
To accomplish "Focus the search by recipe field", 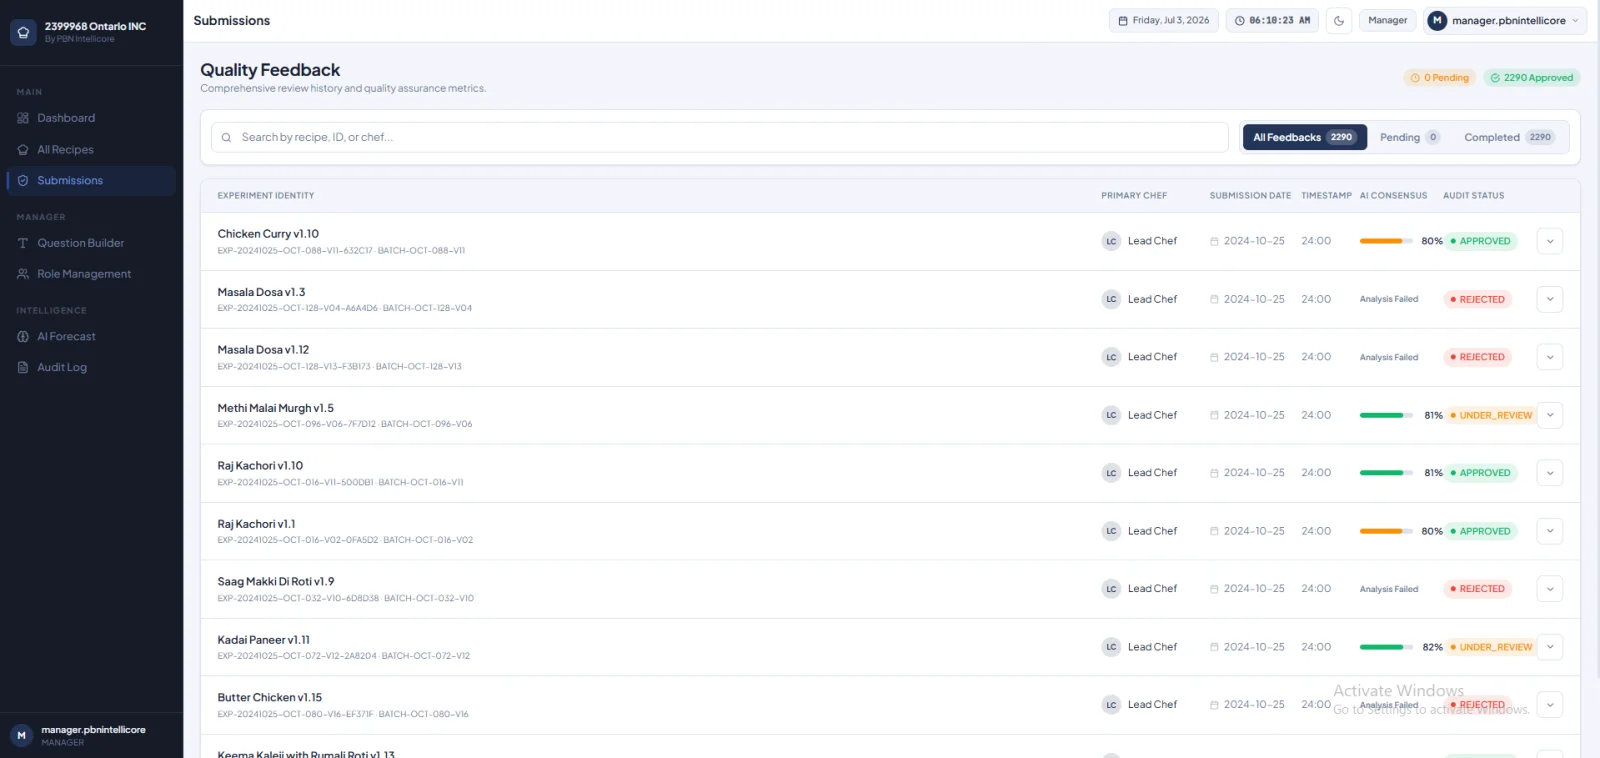I will tap(719, 138).
